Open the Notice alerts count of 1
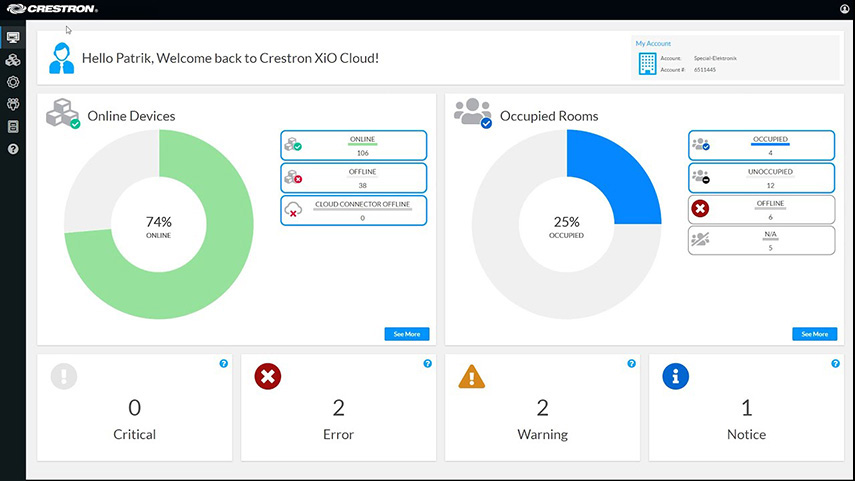 [x=746, y=407]
